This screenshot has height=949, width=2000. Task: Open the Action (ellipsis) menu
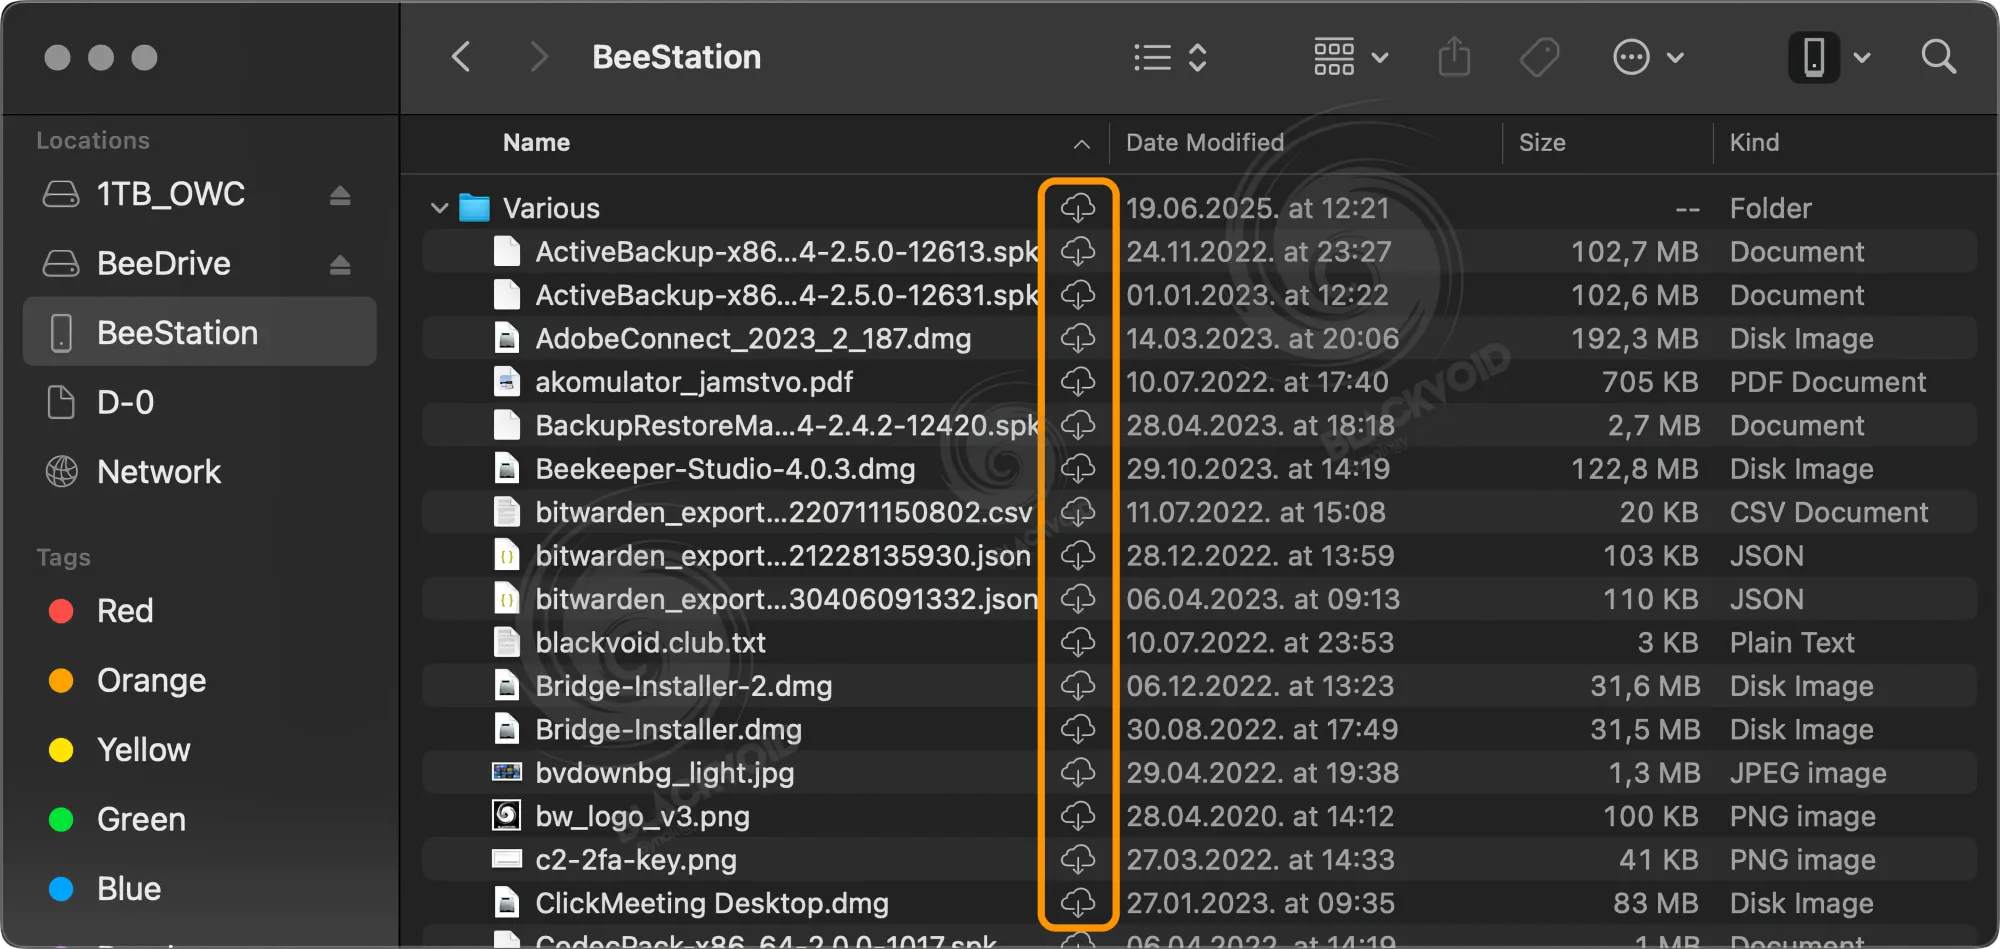(x=1649, y=57)
